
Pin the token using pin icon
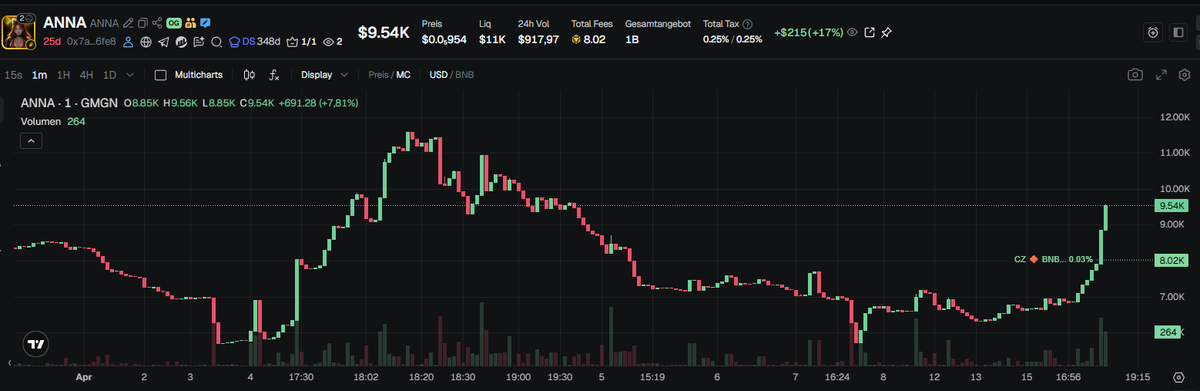coord(887,33)
